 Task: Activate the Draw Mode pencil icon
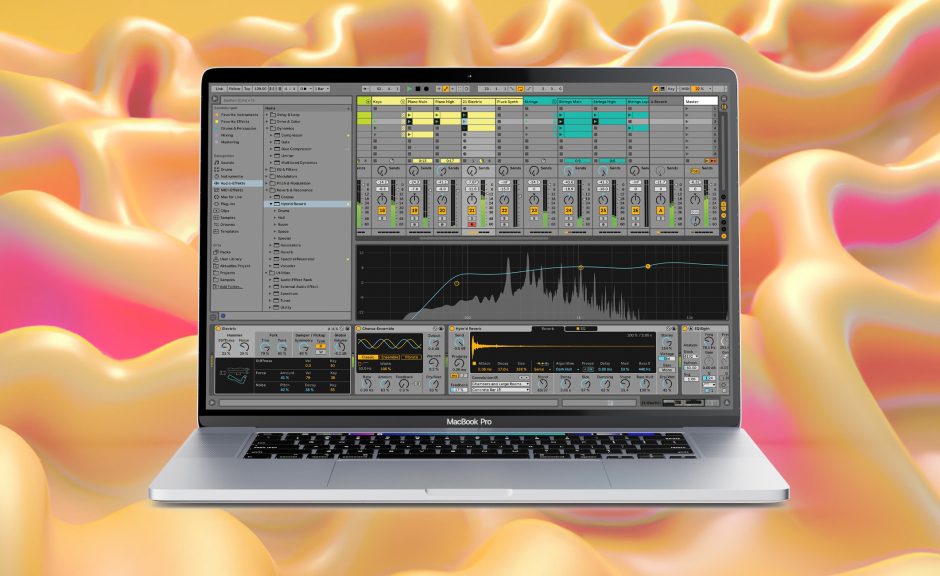point(656,88)
